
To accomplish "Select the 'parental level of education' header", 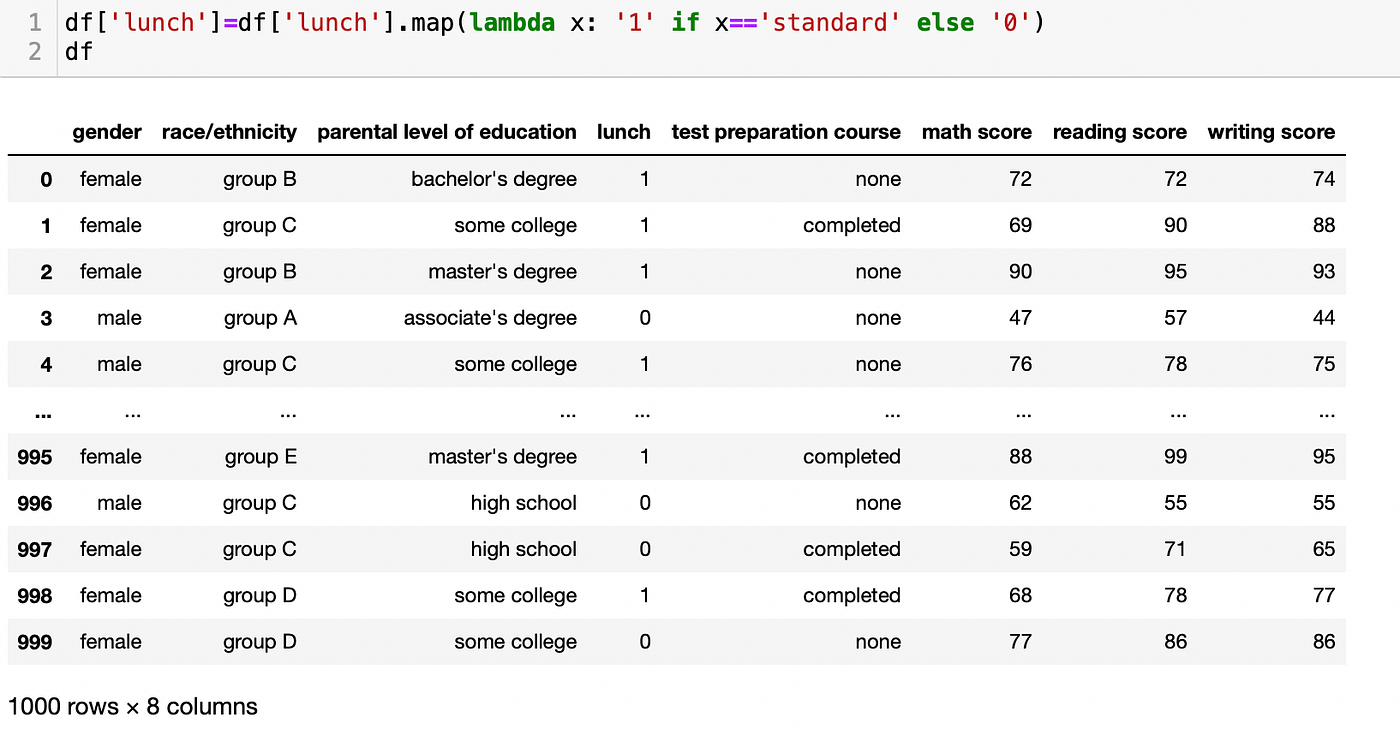I will [446, 132].
